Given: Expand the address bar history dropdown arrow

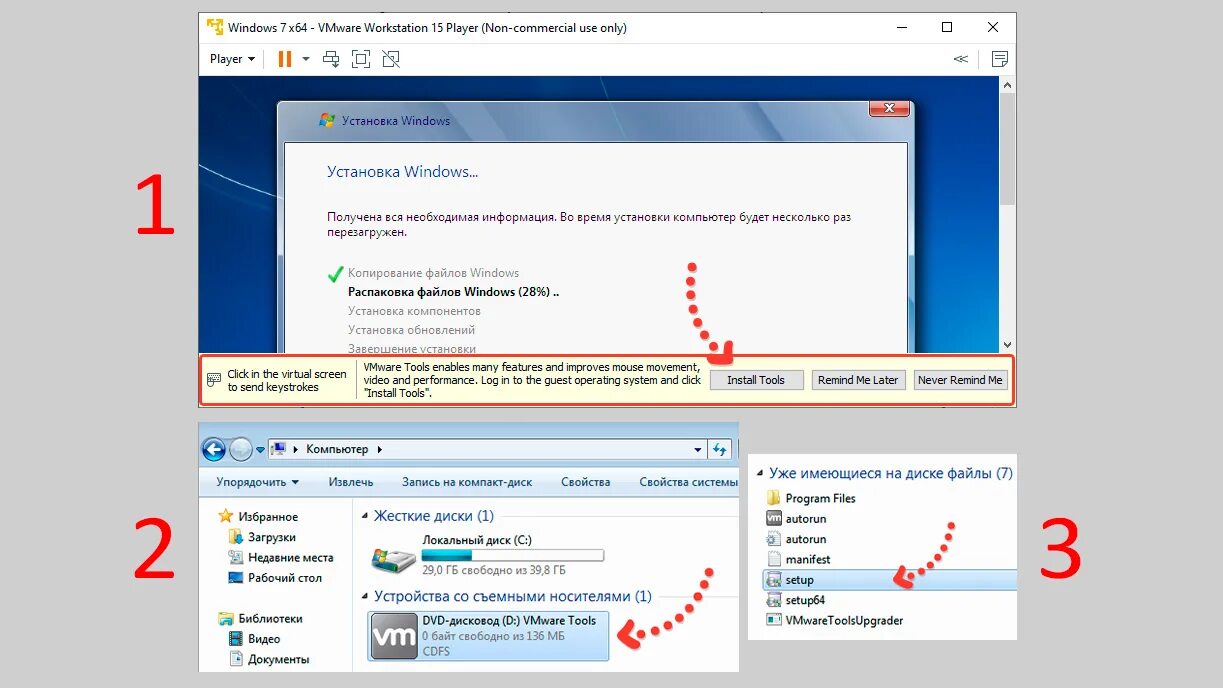Looking at the screenshot, I should tap(697, 450).
